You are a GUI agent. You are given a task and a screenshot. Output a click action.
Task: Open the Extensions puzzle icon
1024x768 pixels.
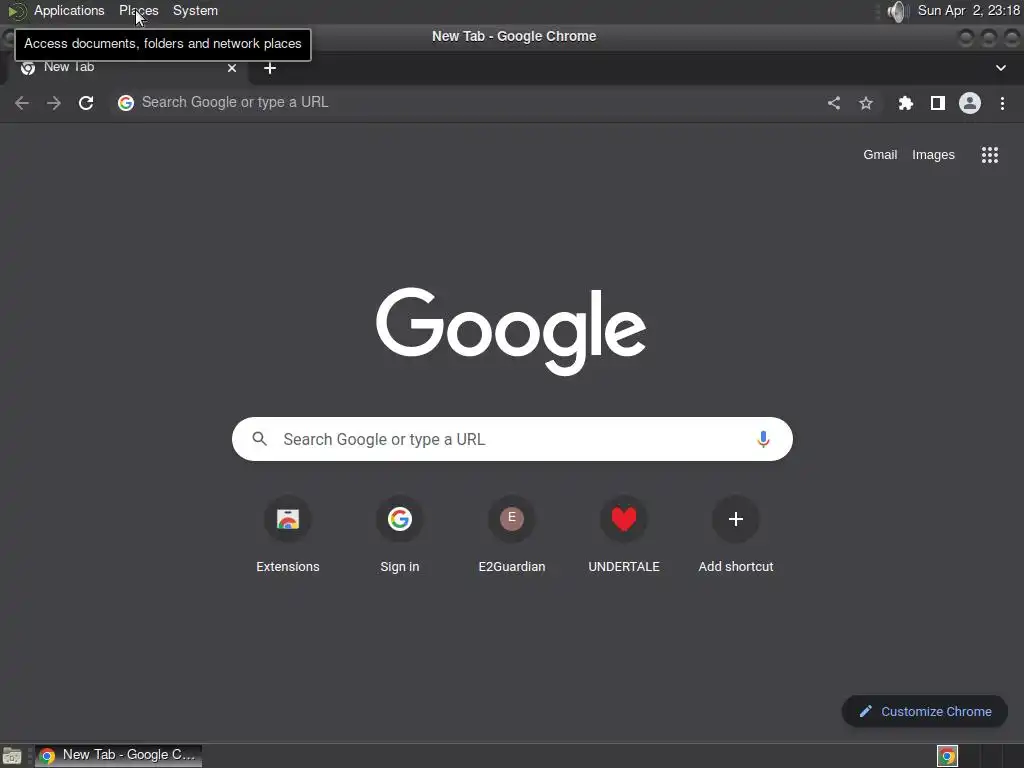tap(906, 103)
